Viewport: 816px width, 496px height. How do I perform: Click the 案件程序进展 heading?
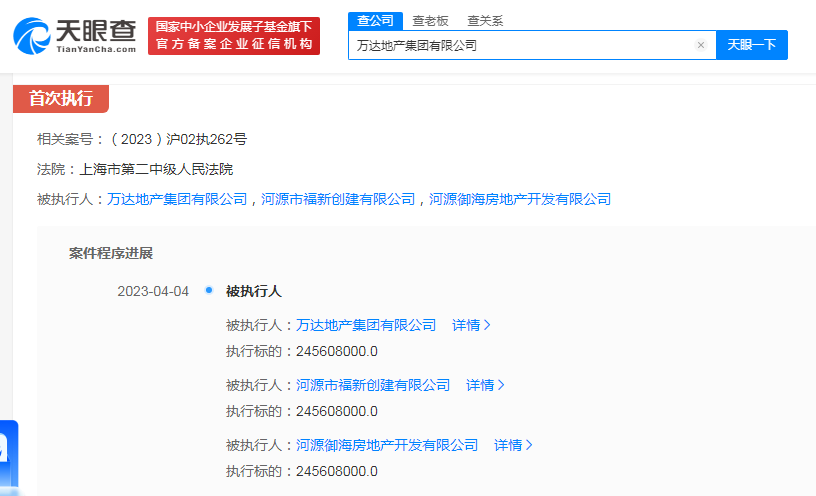[111, 253]
